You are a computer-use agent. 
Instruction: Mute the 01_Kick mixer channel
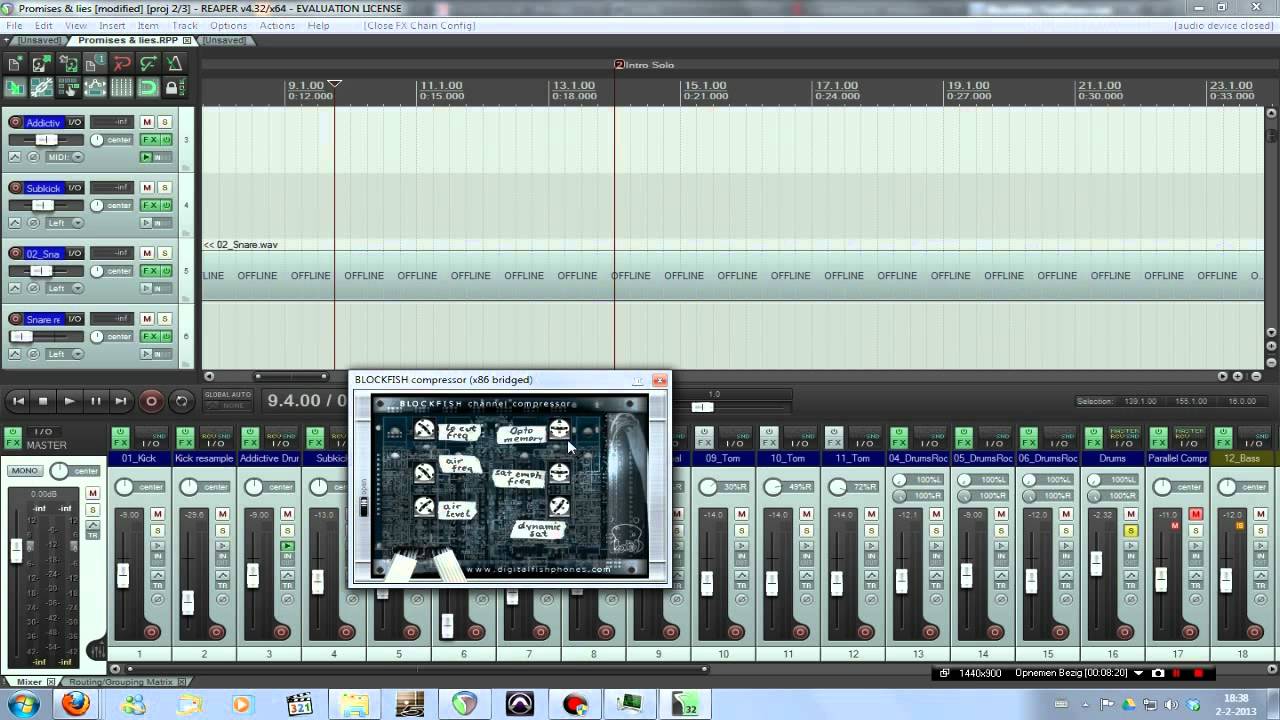tap(157, 514)
